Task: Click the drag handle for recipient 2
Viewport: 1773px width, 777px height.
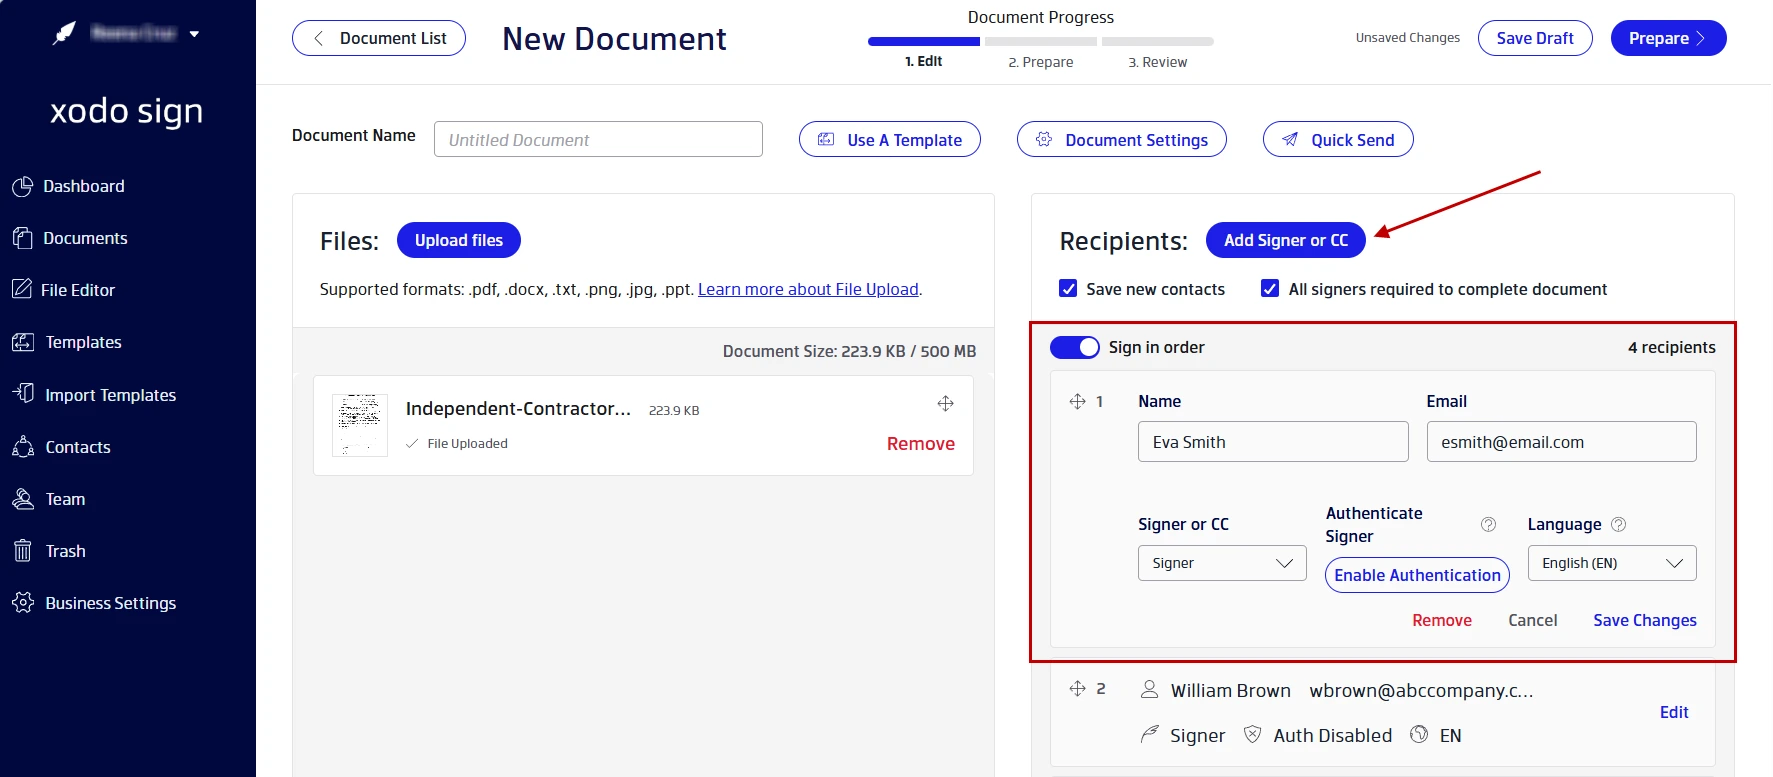Action: point(1077,688)
